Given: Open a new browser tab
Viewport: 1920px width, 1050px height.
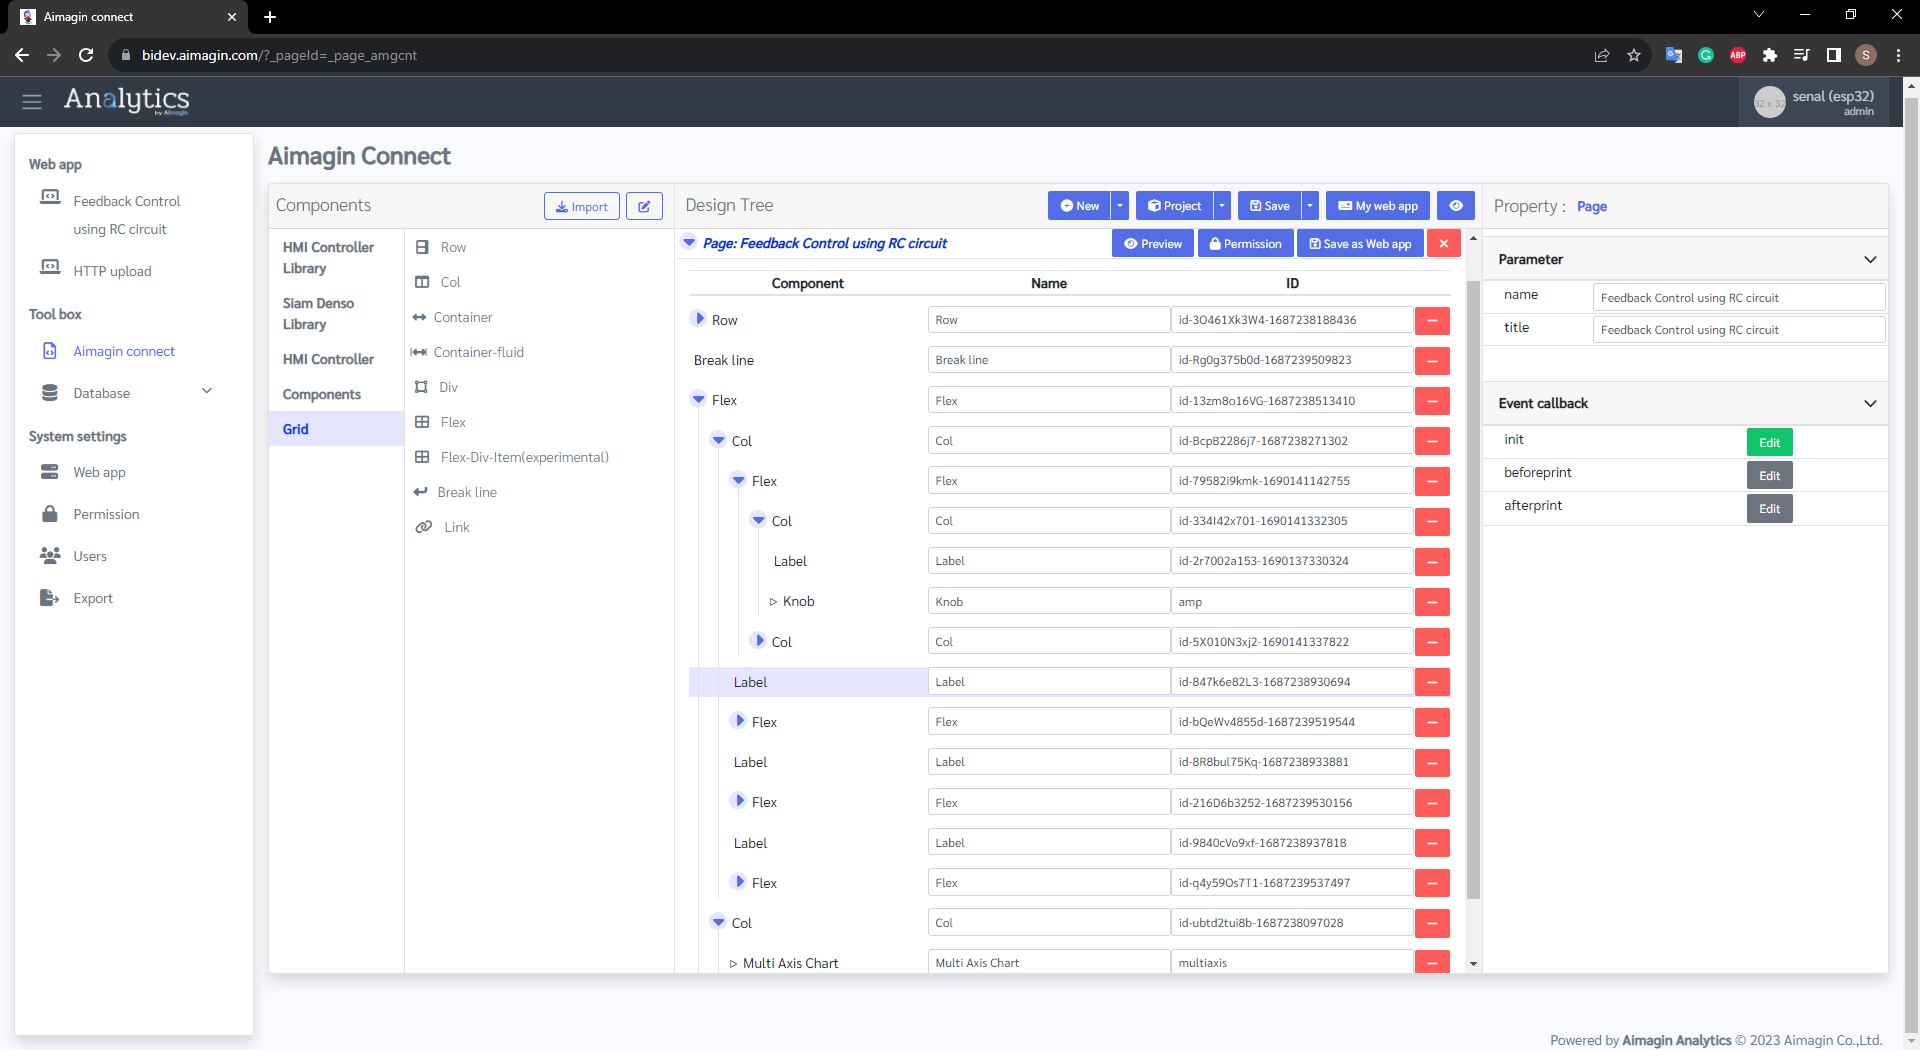Looking at the screenshot, I should 270,17.
